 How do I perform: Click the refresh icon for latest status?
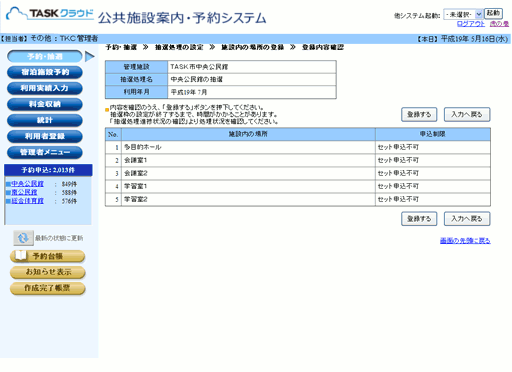coord(23,238)
